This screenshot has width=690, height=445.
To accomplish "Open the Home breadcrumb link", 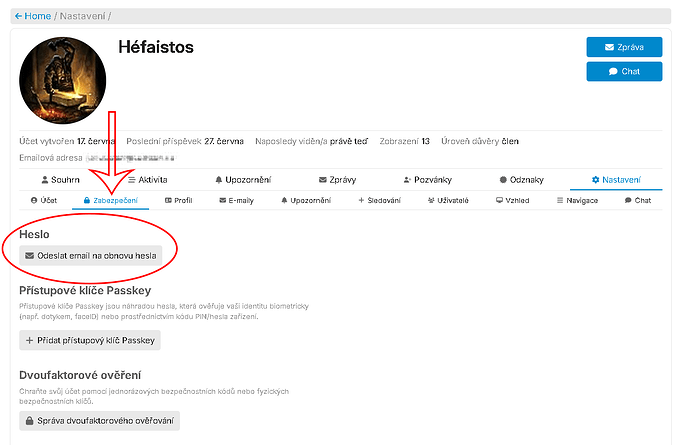I will pyautogui.click(x=32, y=16).
